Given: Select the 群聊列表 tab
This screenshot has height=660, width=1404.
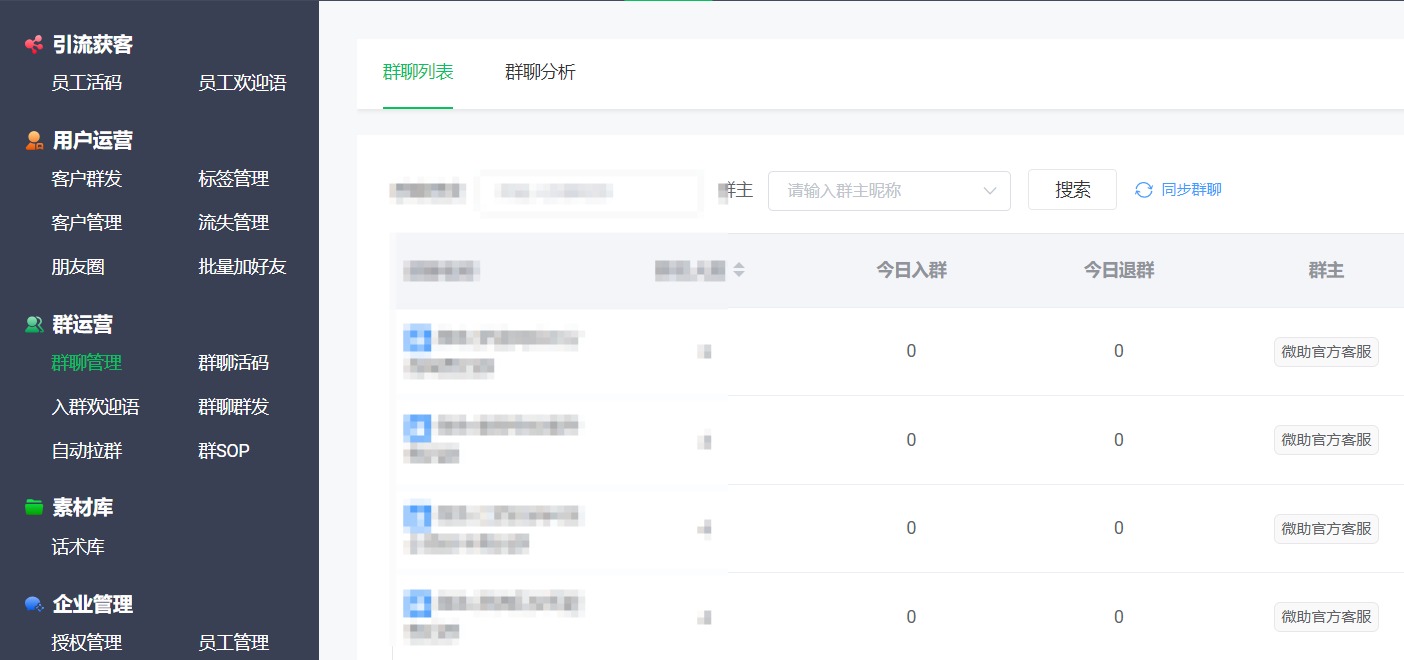Looking at the screenshot, I should pyautogui.click(x=418, y=72).
